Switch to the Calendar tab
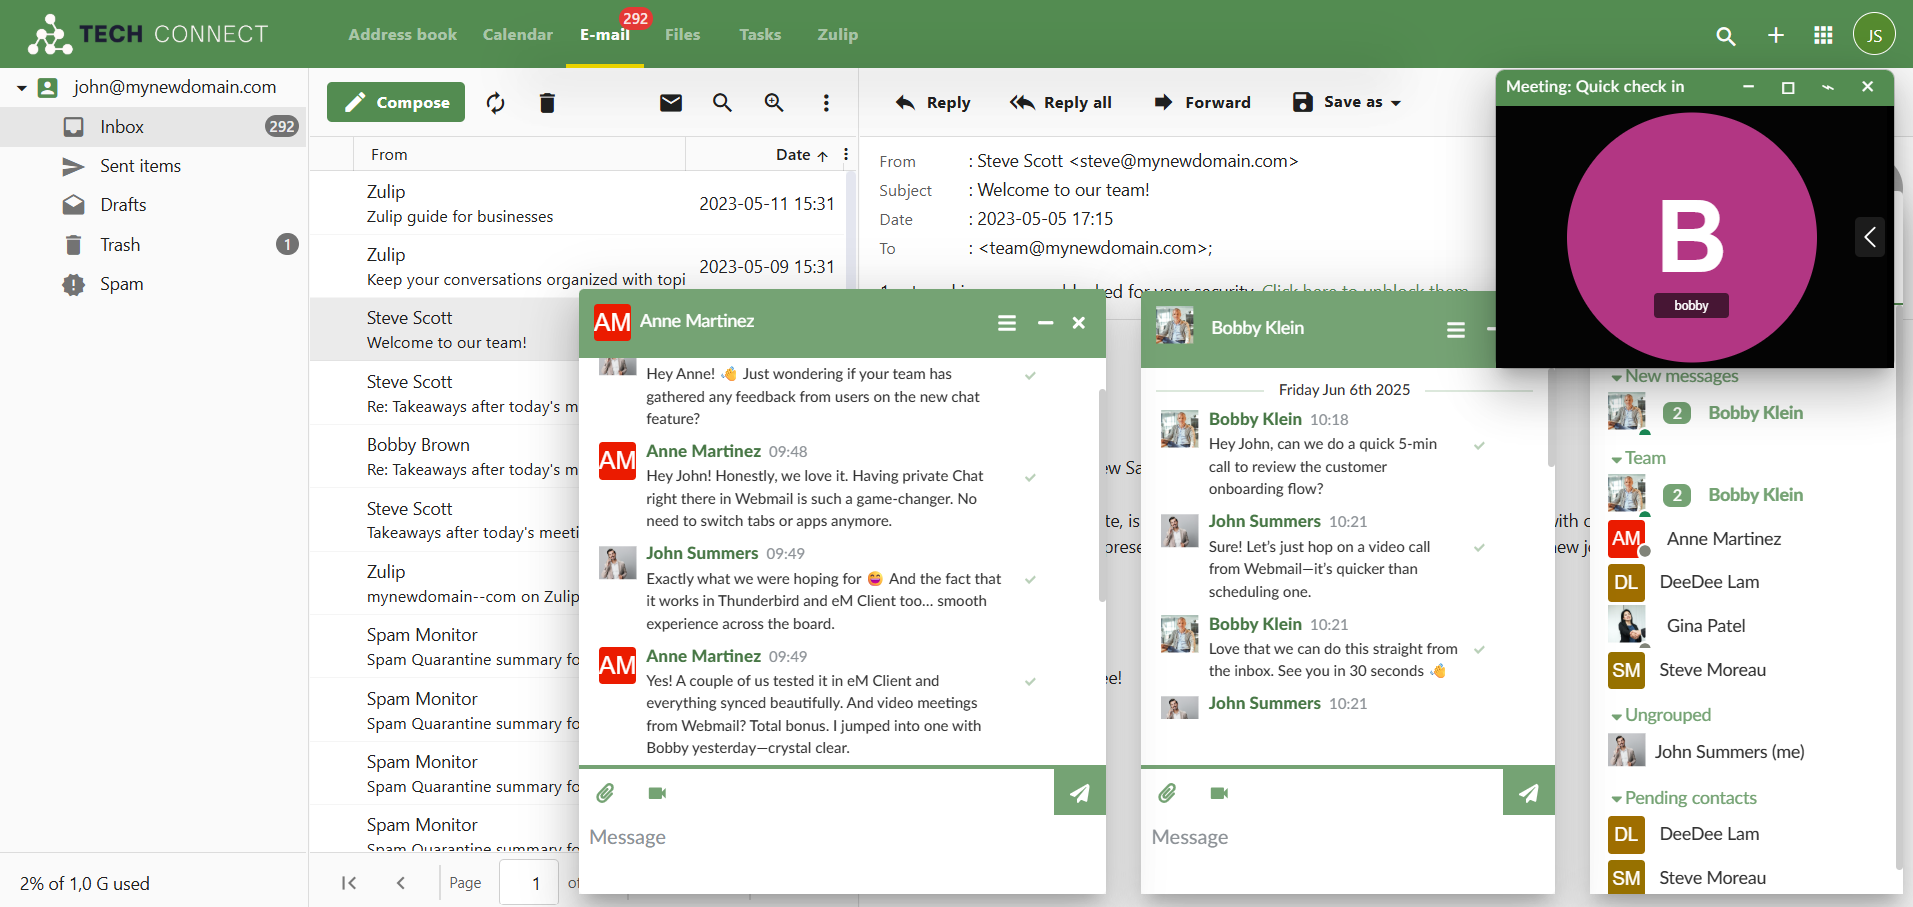This screenshot has height=907, width=1913. pyautogui.click(x=517, y=34)
